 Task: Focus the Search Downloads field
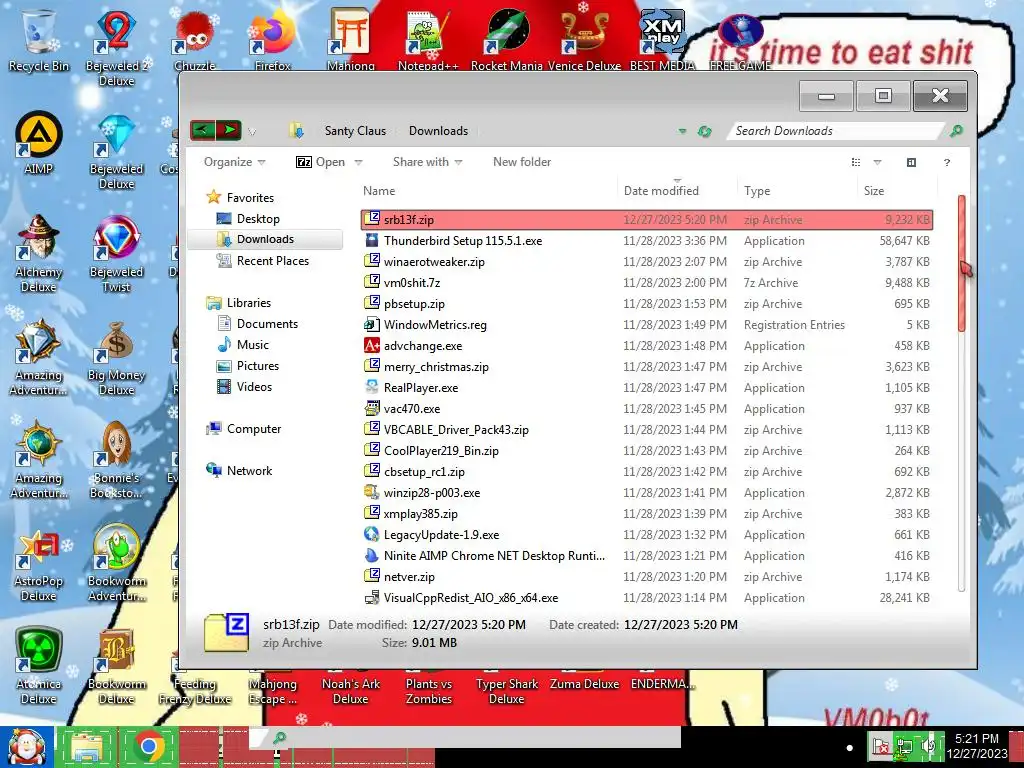(x=836, y=131)
